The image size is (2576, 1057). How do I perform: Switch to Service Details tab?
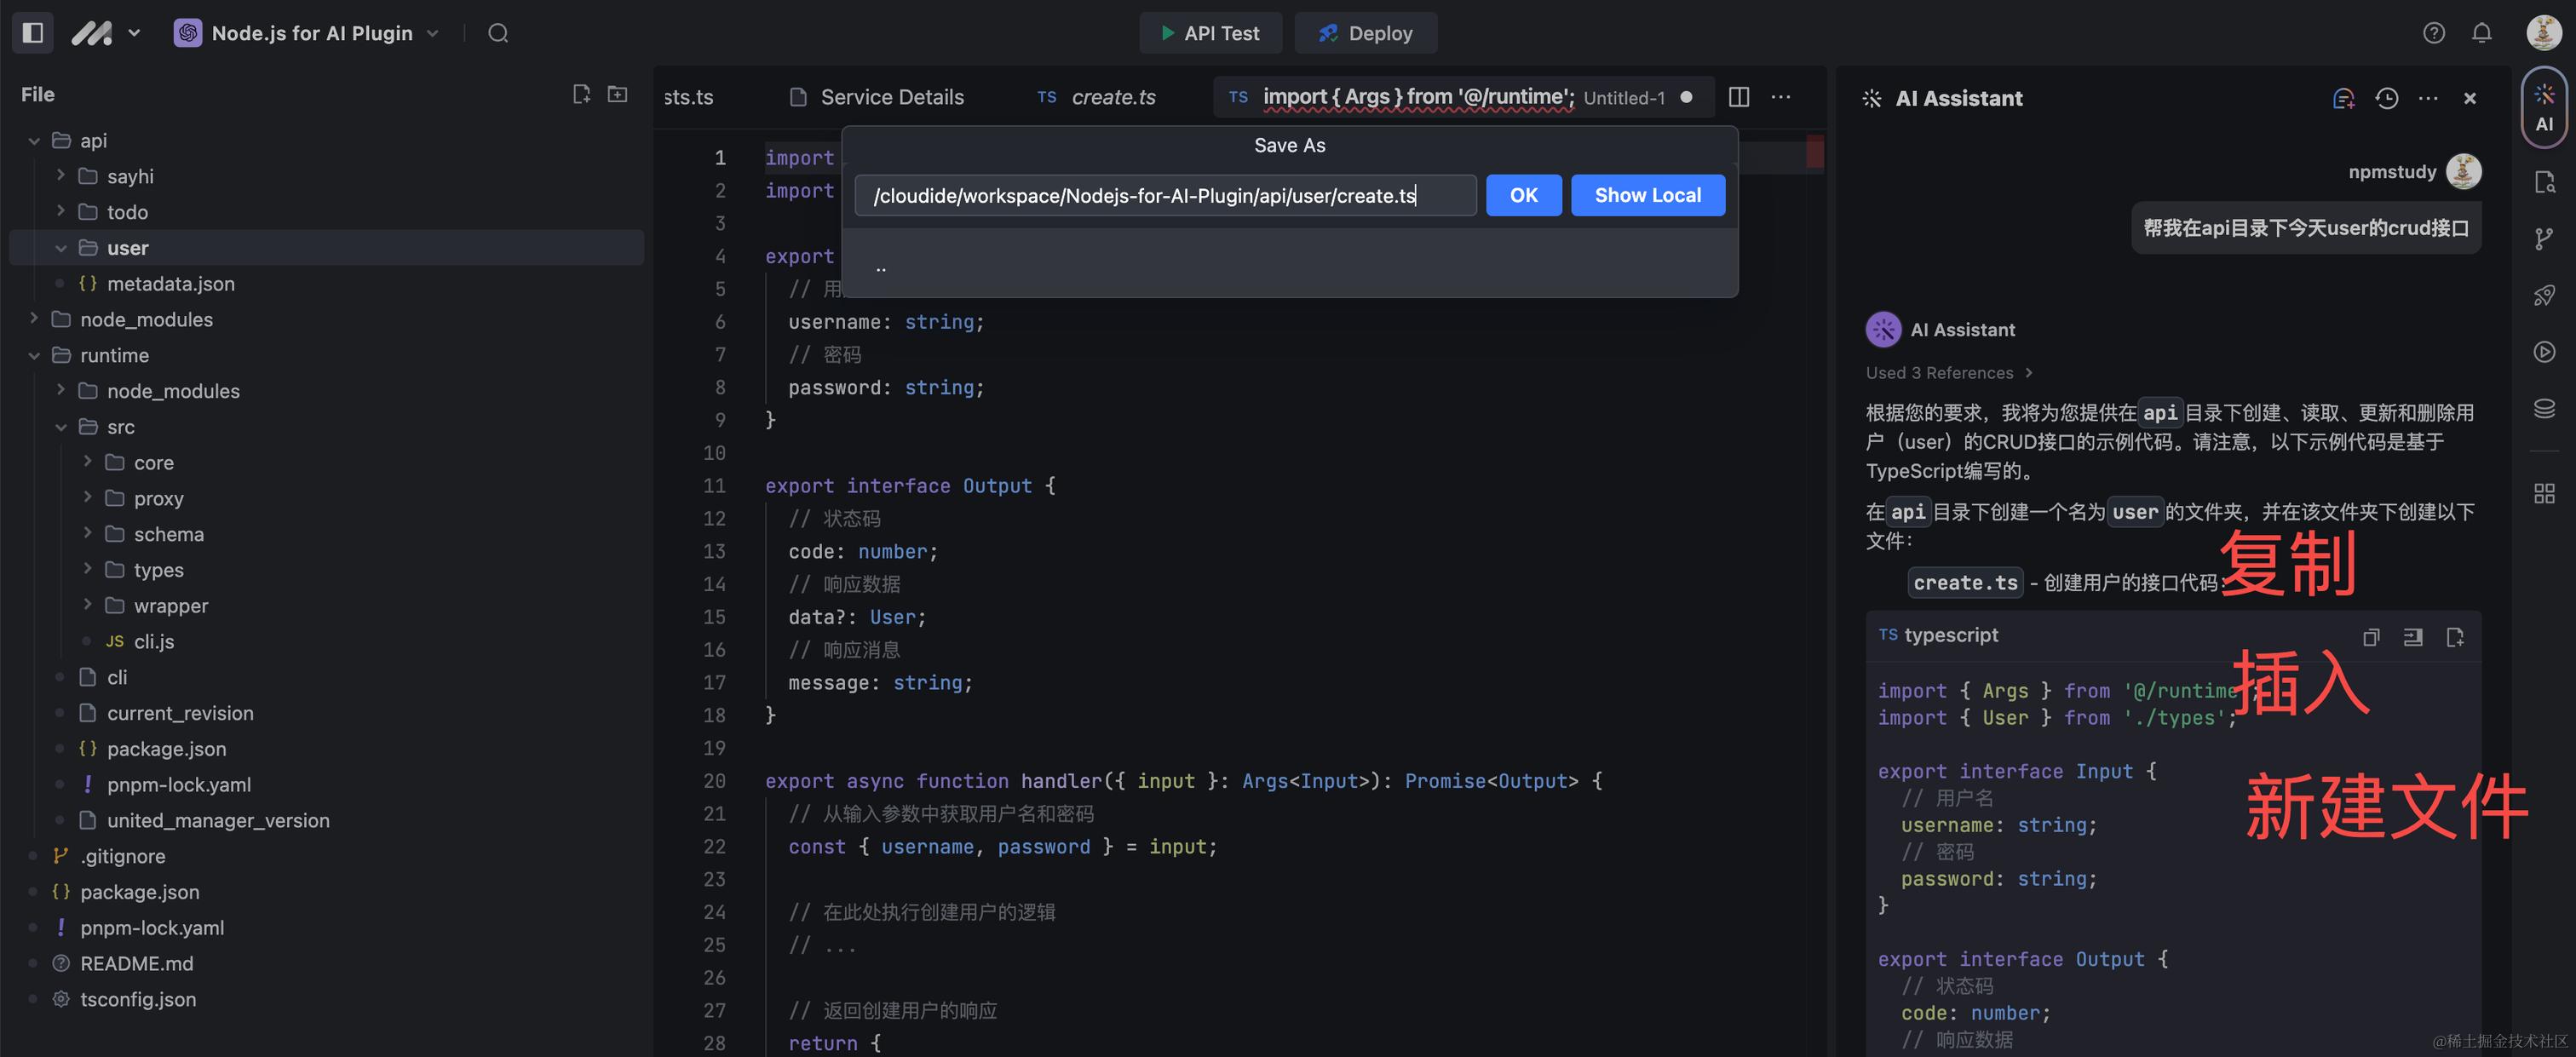coord(891,97)
